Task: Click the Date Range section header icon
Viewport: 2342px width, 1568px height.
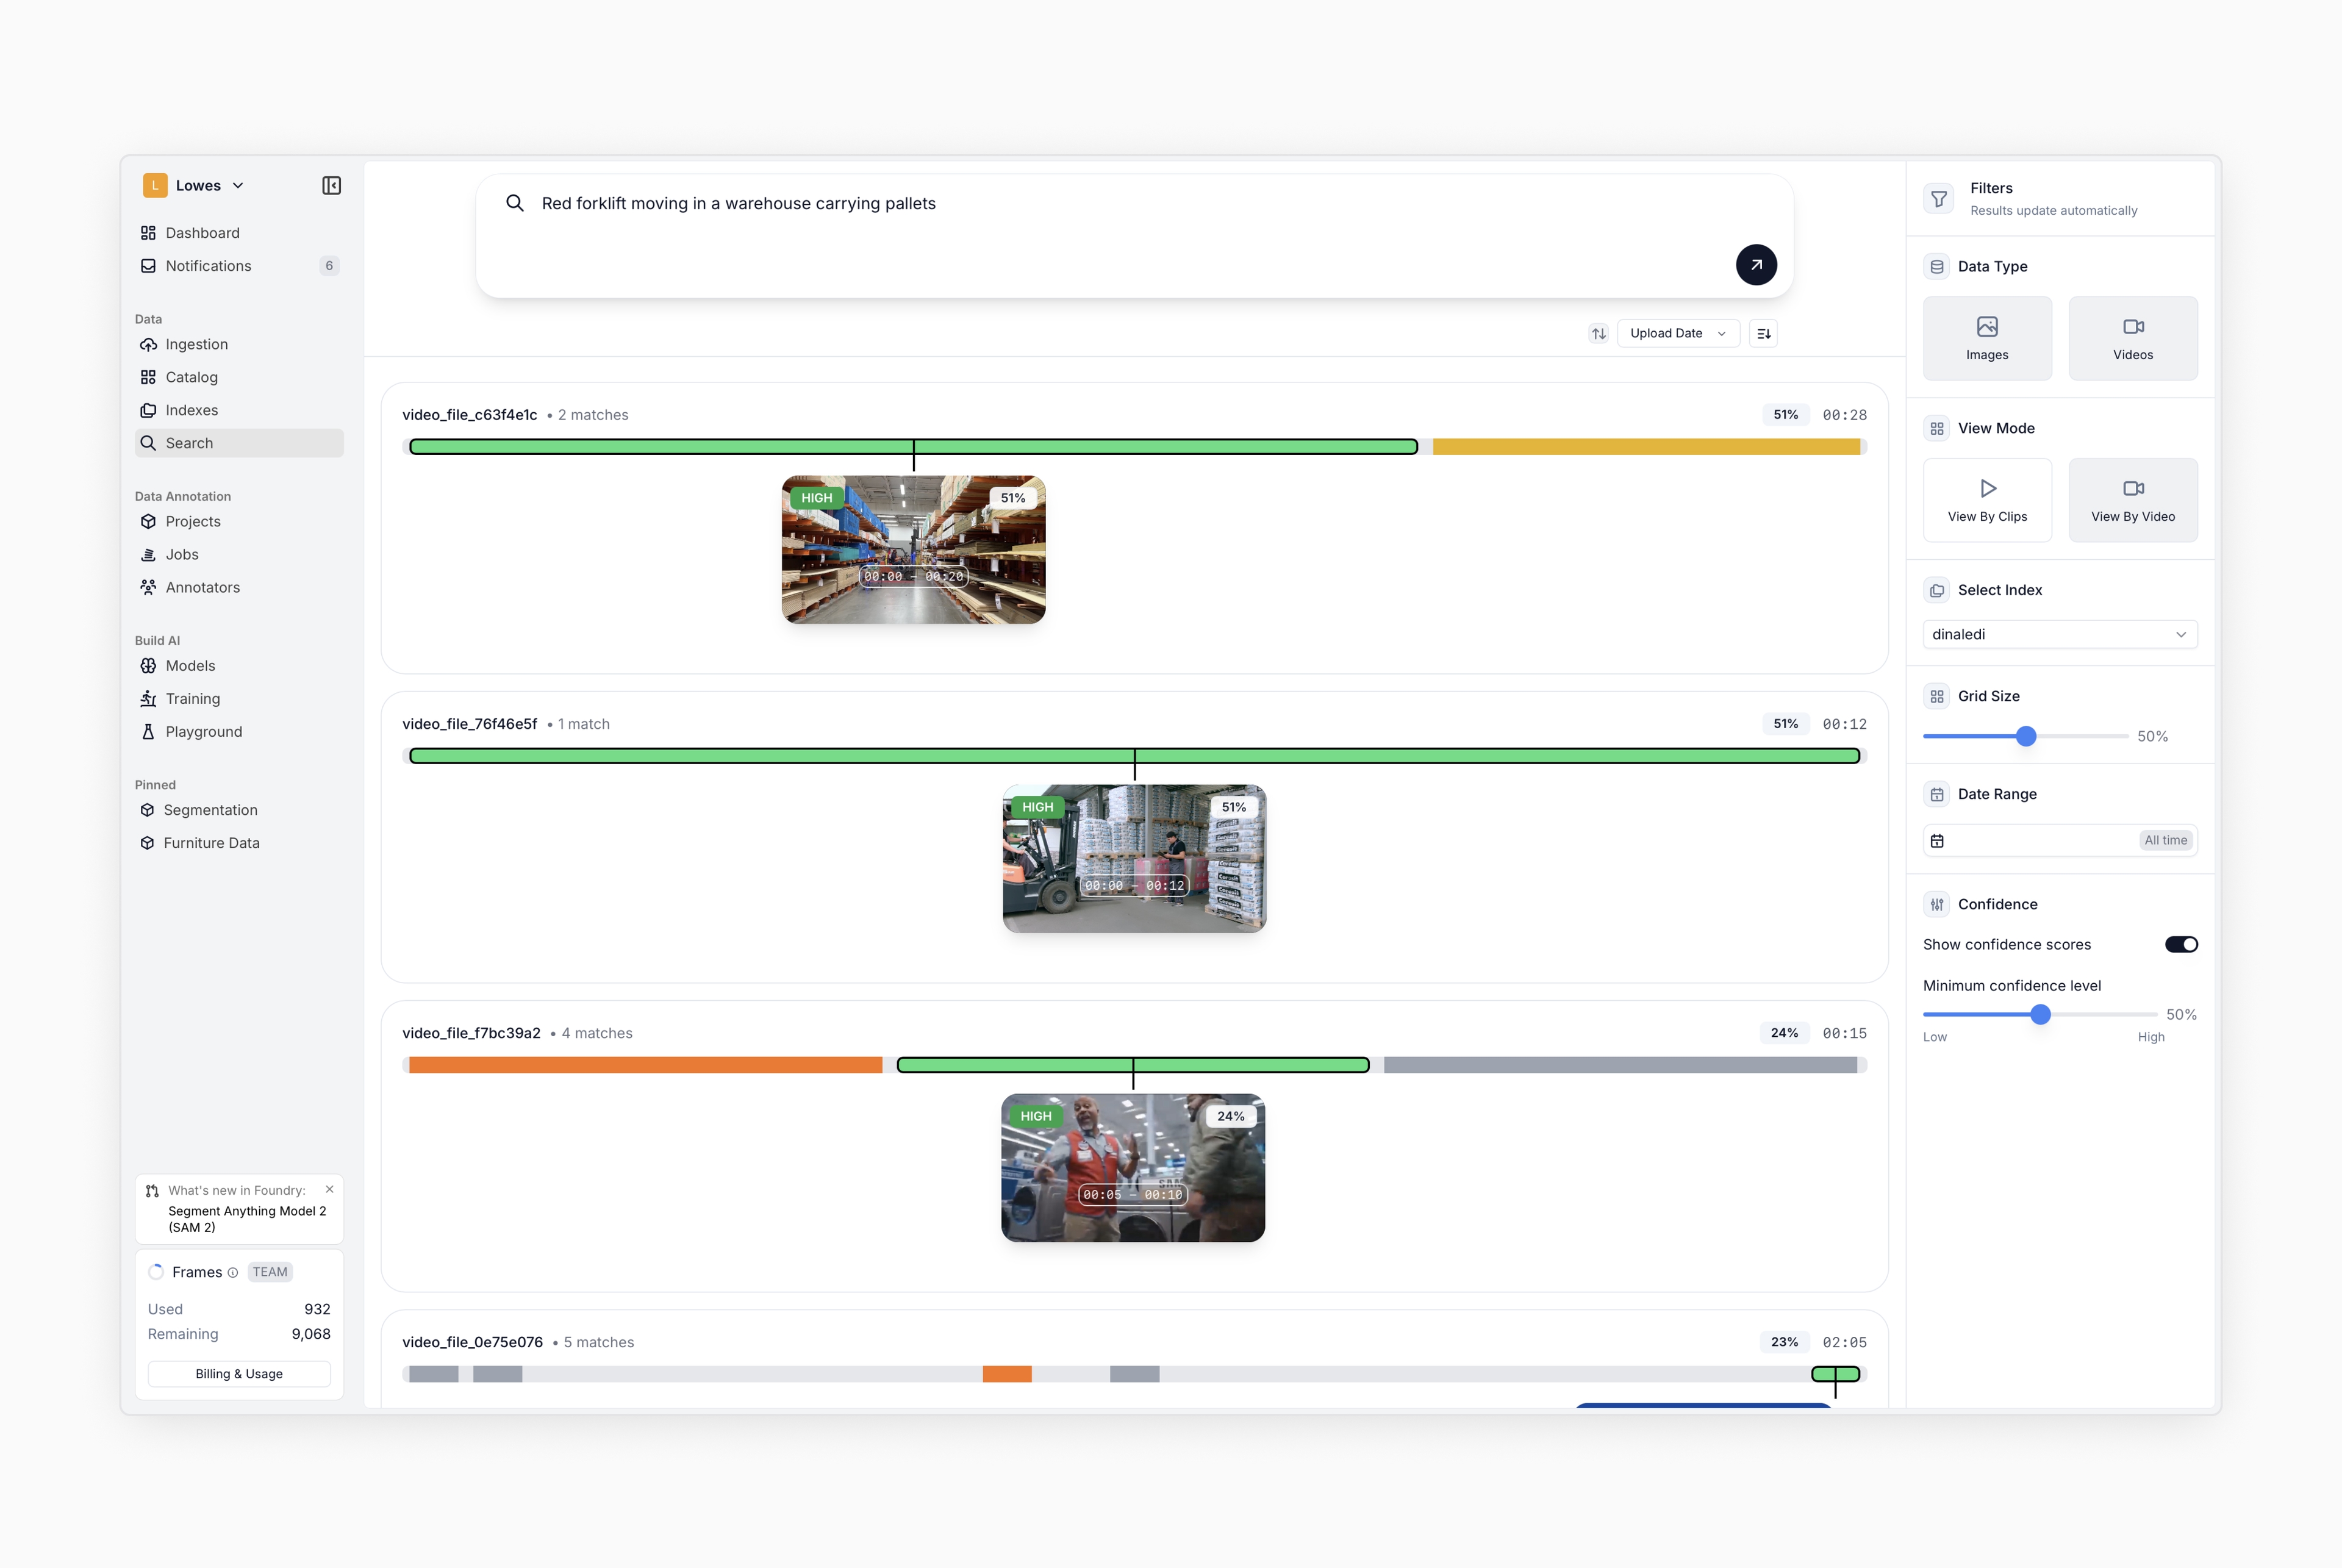Action: coord(1937,795)
